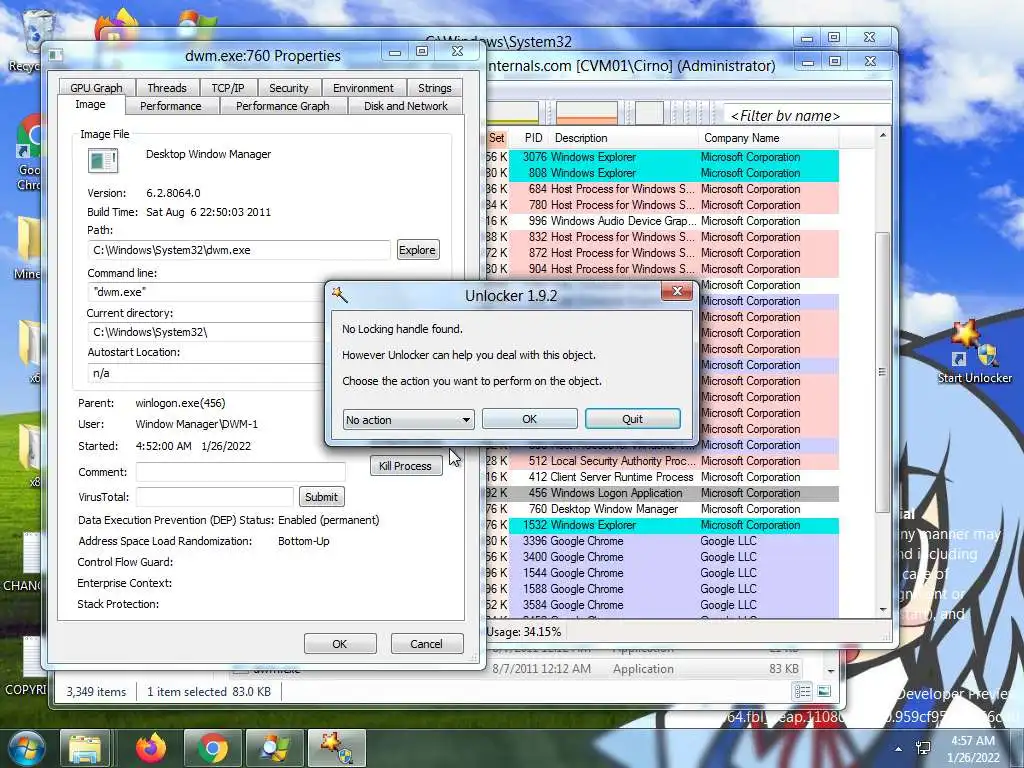The height and width of the screenshot is (768, 1024).
Task: Click the Path field with dwm.exe
Action: (239, 249)
